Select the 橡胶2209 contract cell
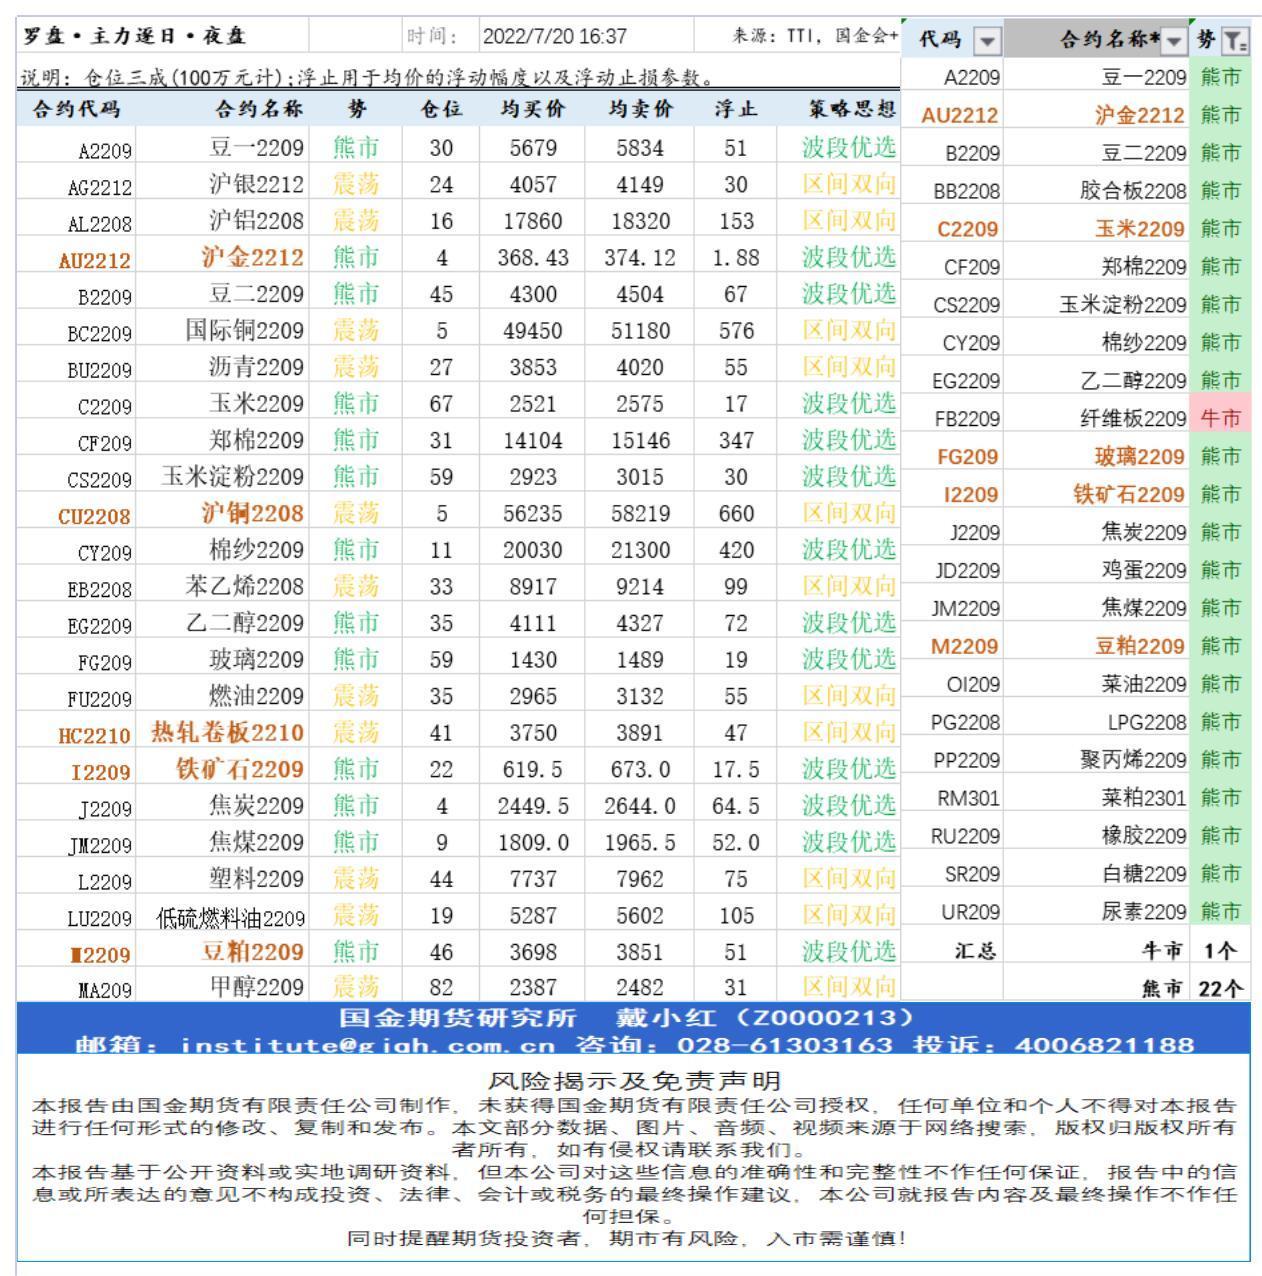This screenshot has width=1262, height=1276. click(x=1097, y=836)
